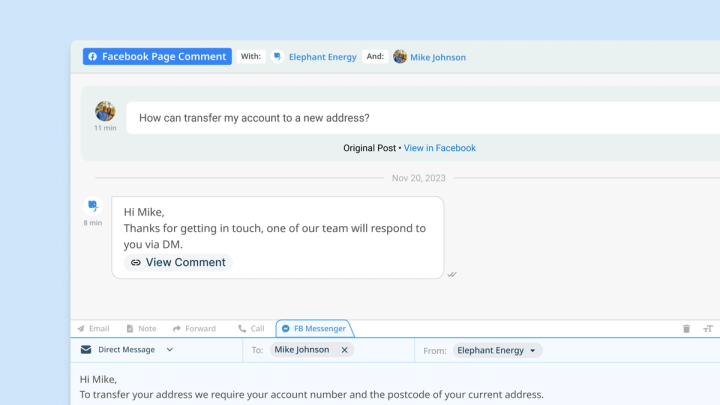720x405 pixels.
Task: Switch to the Email tab
Action: pyautogui.click(x=94, y=329)
